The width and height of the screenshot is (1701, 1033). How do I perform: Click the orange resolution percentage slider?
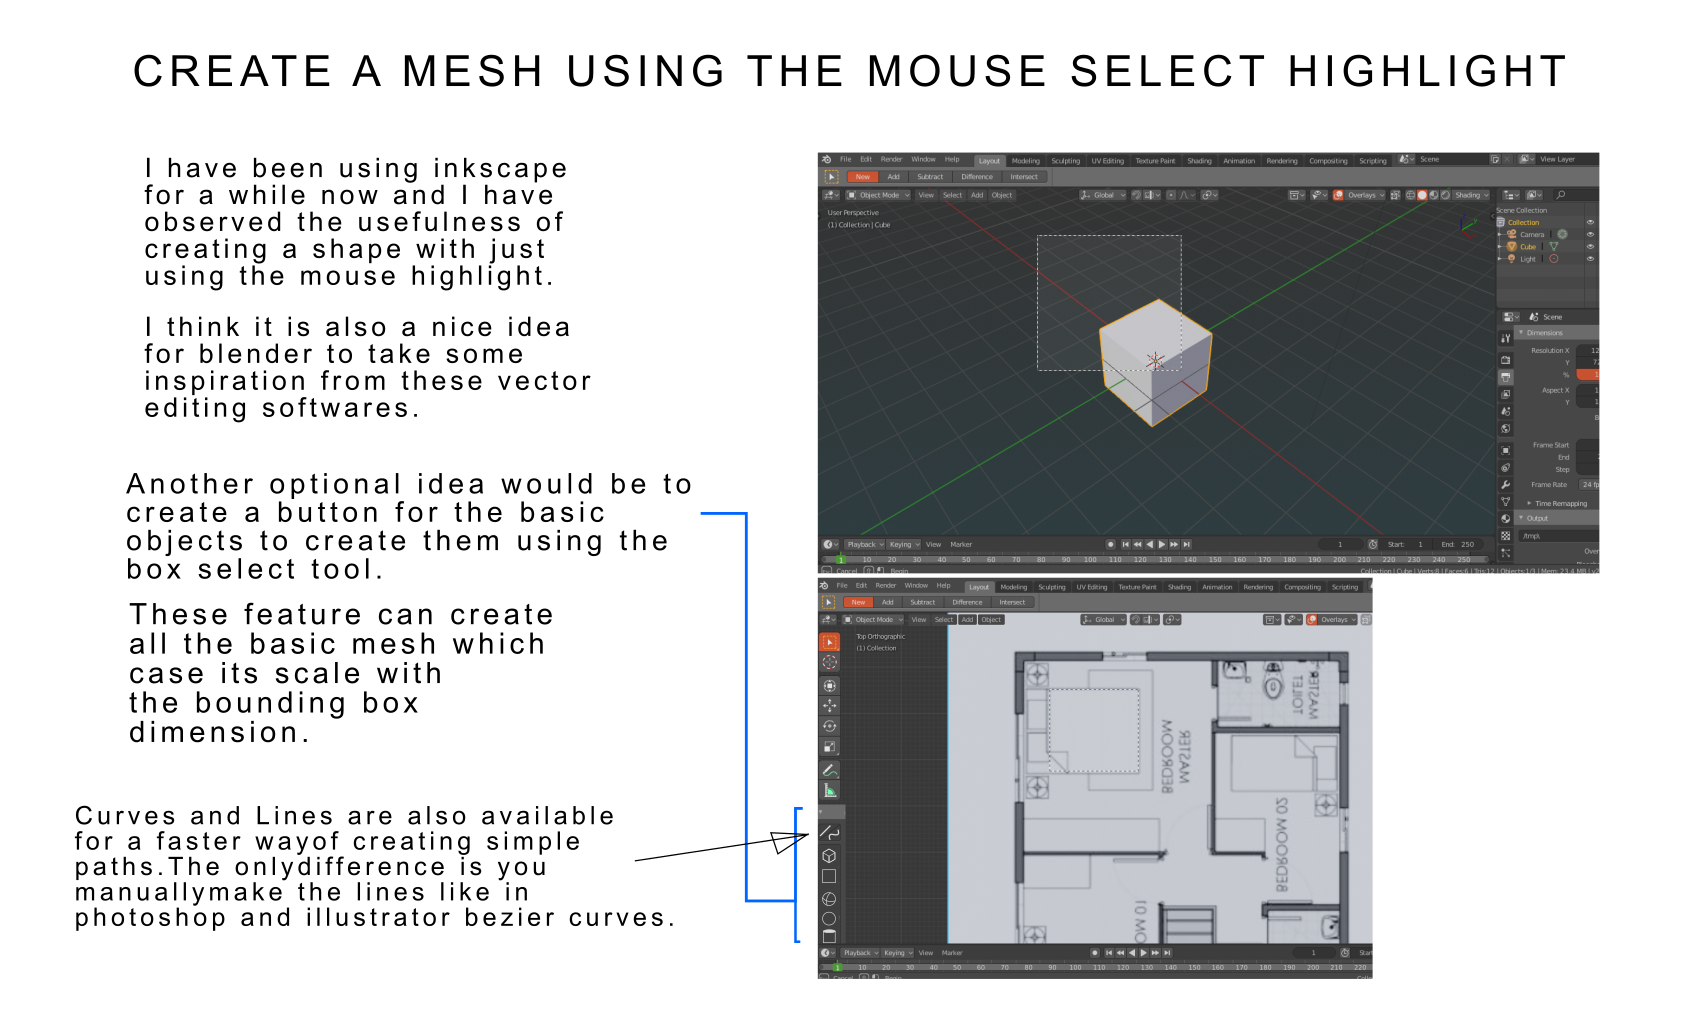pyautogui.click(x=1588, y=375)
